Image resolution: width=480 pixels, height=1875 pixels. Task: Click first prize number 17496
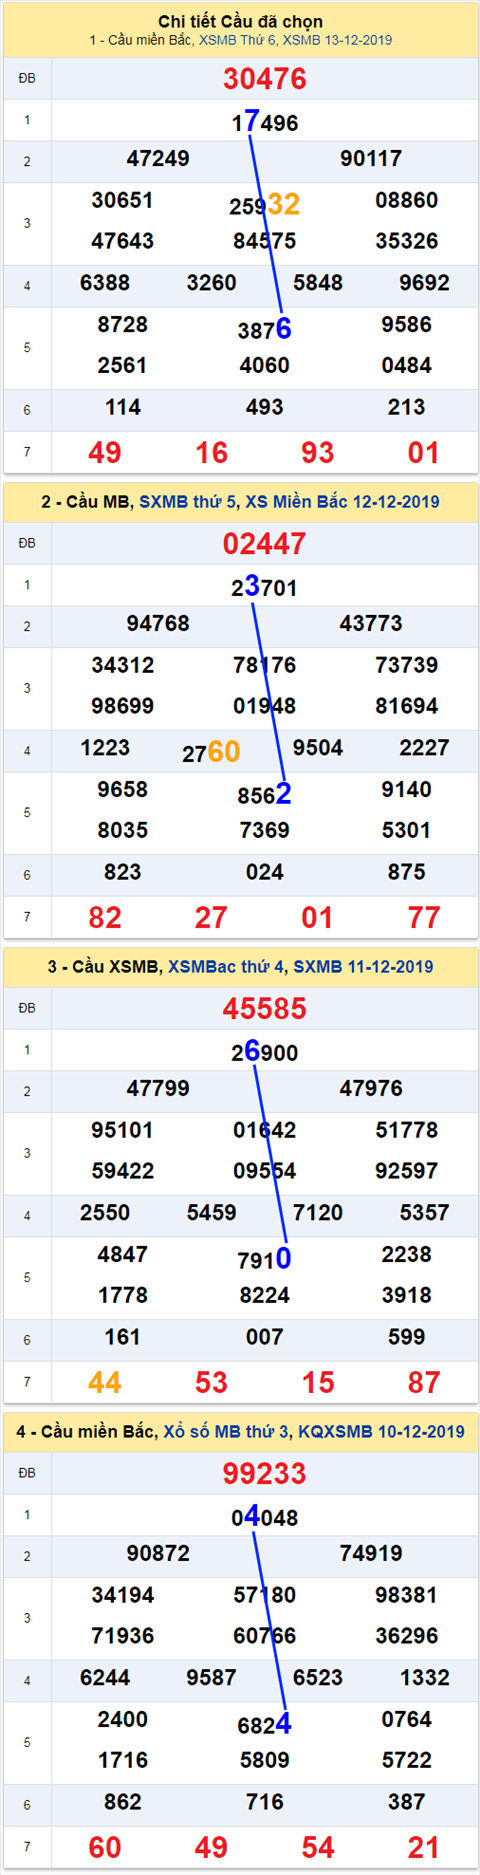[x=265, y=122]
